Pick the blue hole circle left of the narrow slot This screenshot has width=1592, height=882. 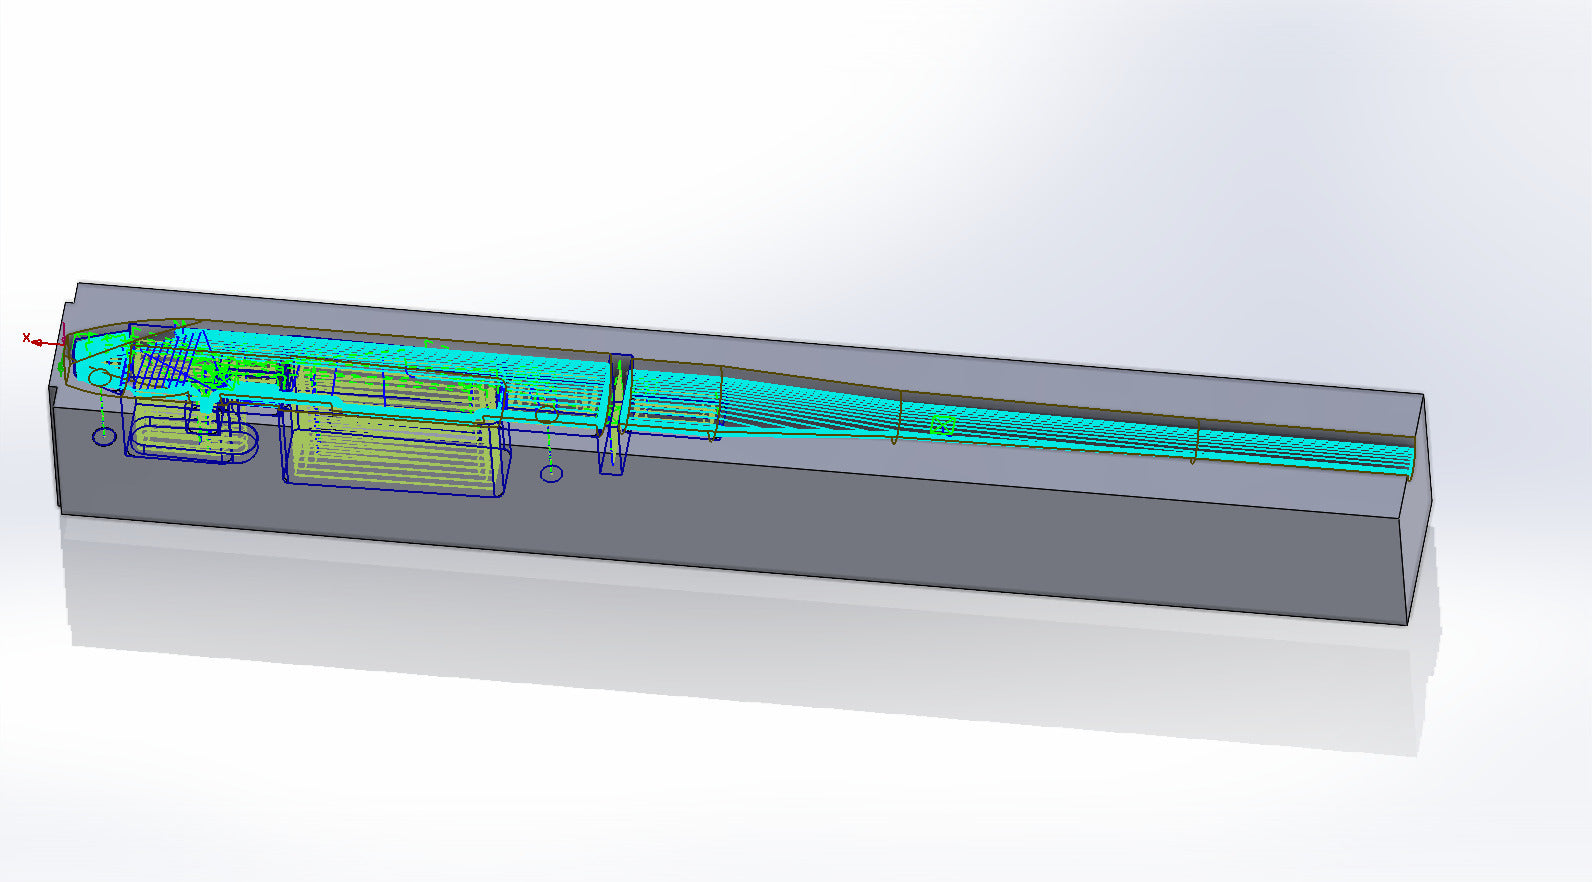tap(551, 473)
